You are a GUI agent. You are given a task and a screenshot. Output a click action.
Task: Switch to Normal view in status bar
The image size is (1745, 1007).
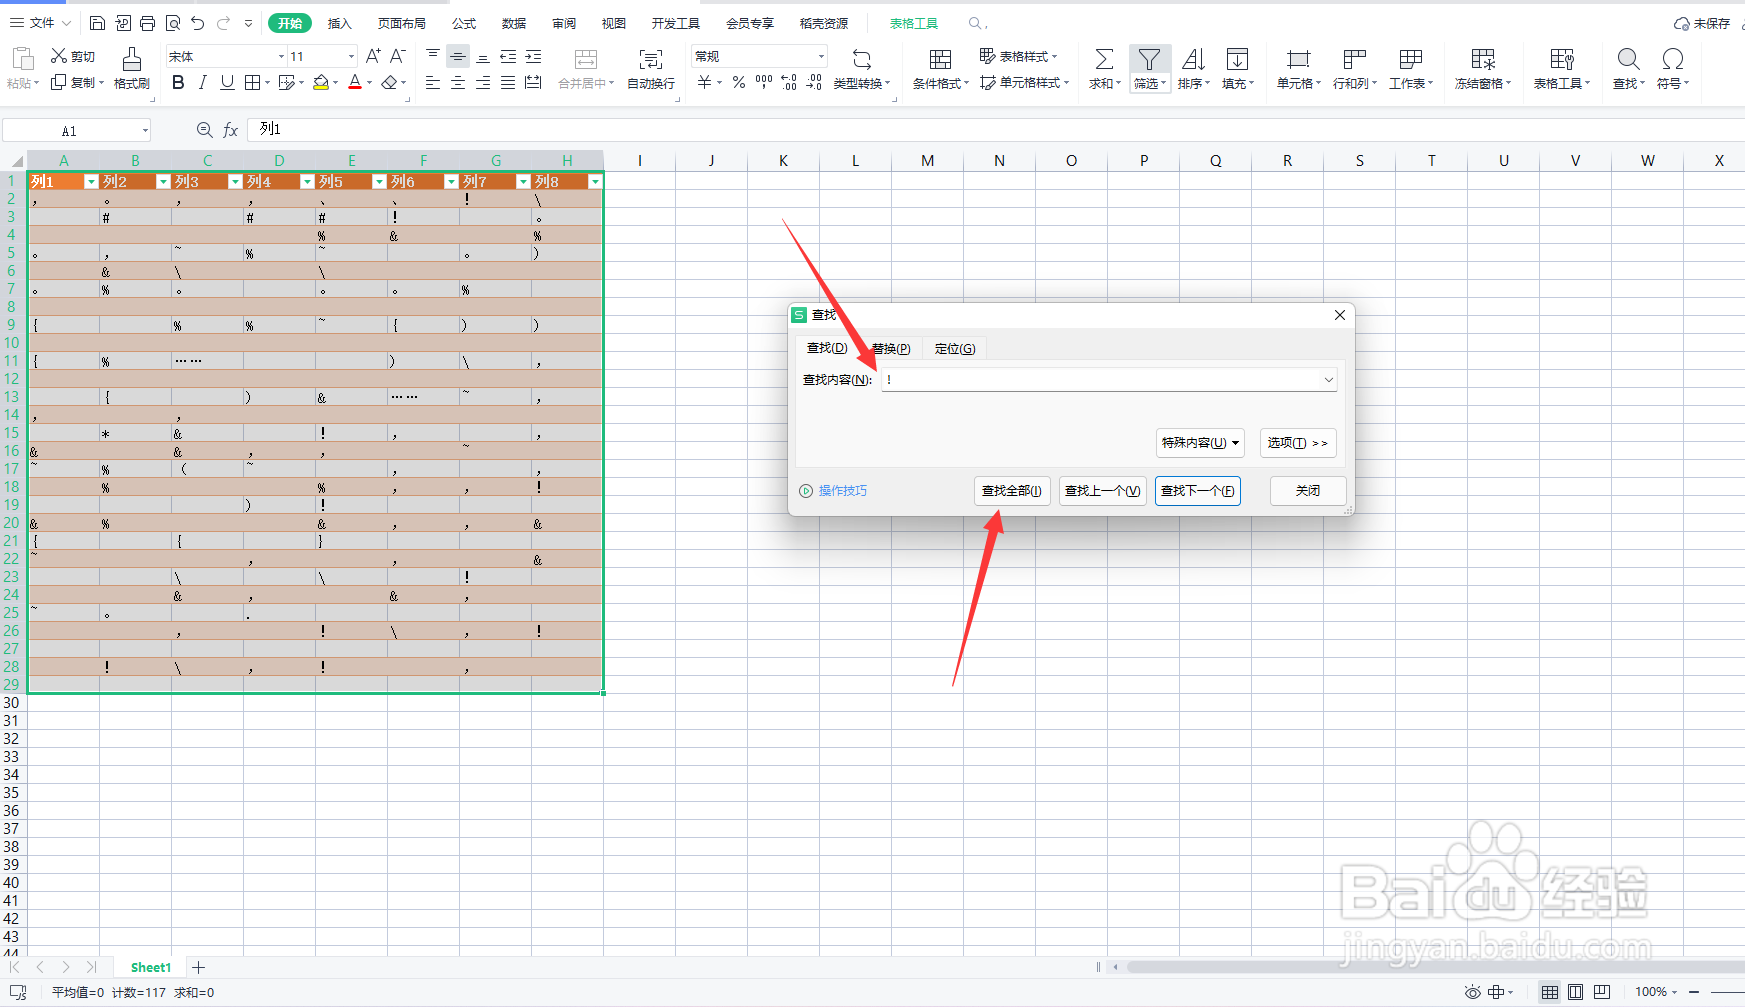[x=1549, y=992]
